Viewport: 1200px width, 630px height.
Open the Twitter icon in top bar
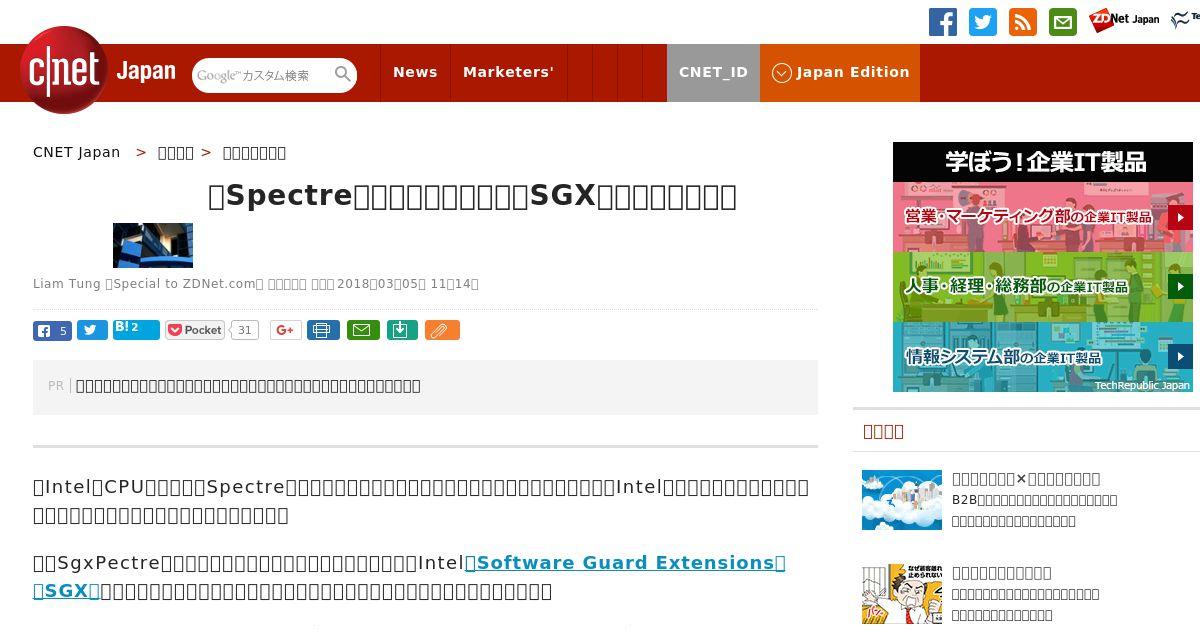pyautogui.click(x=983, y=22)
